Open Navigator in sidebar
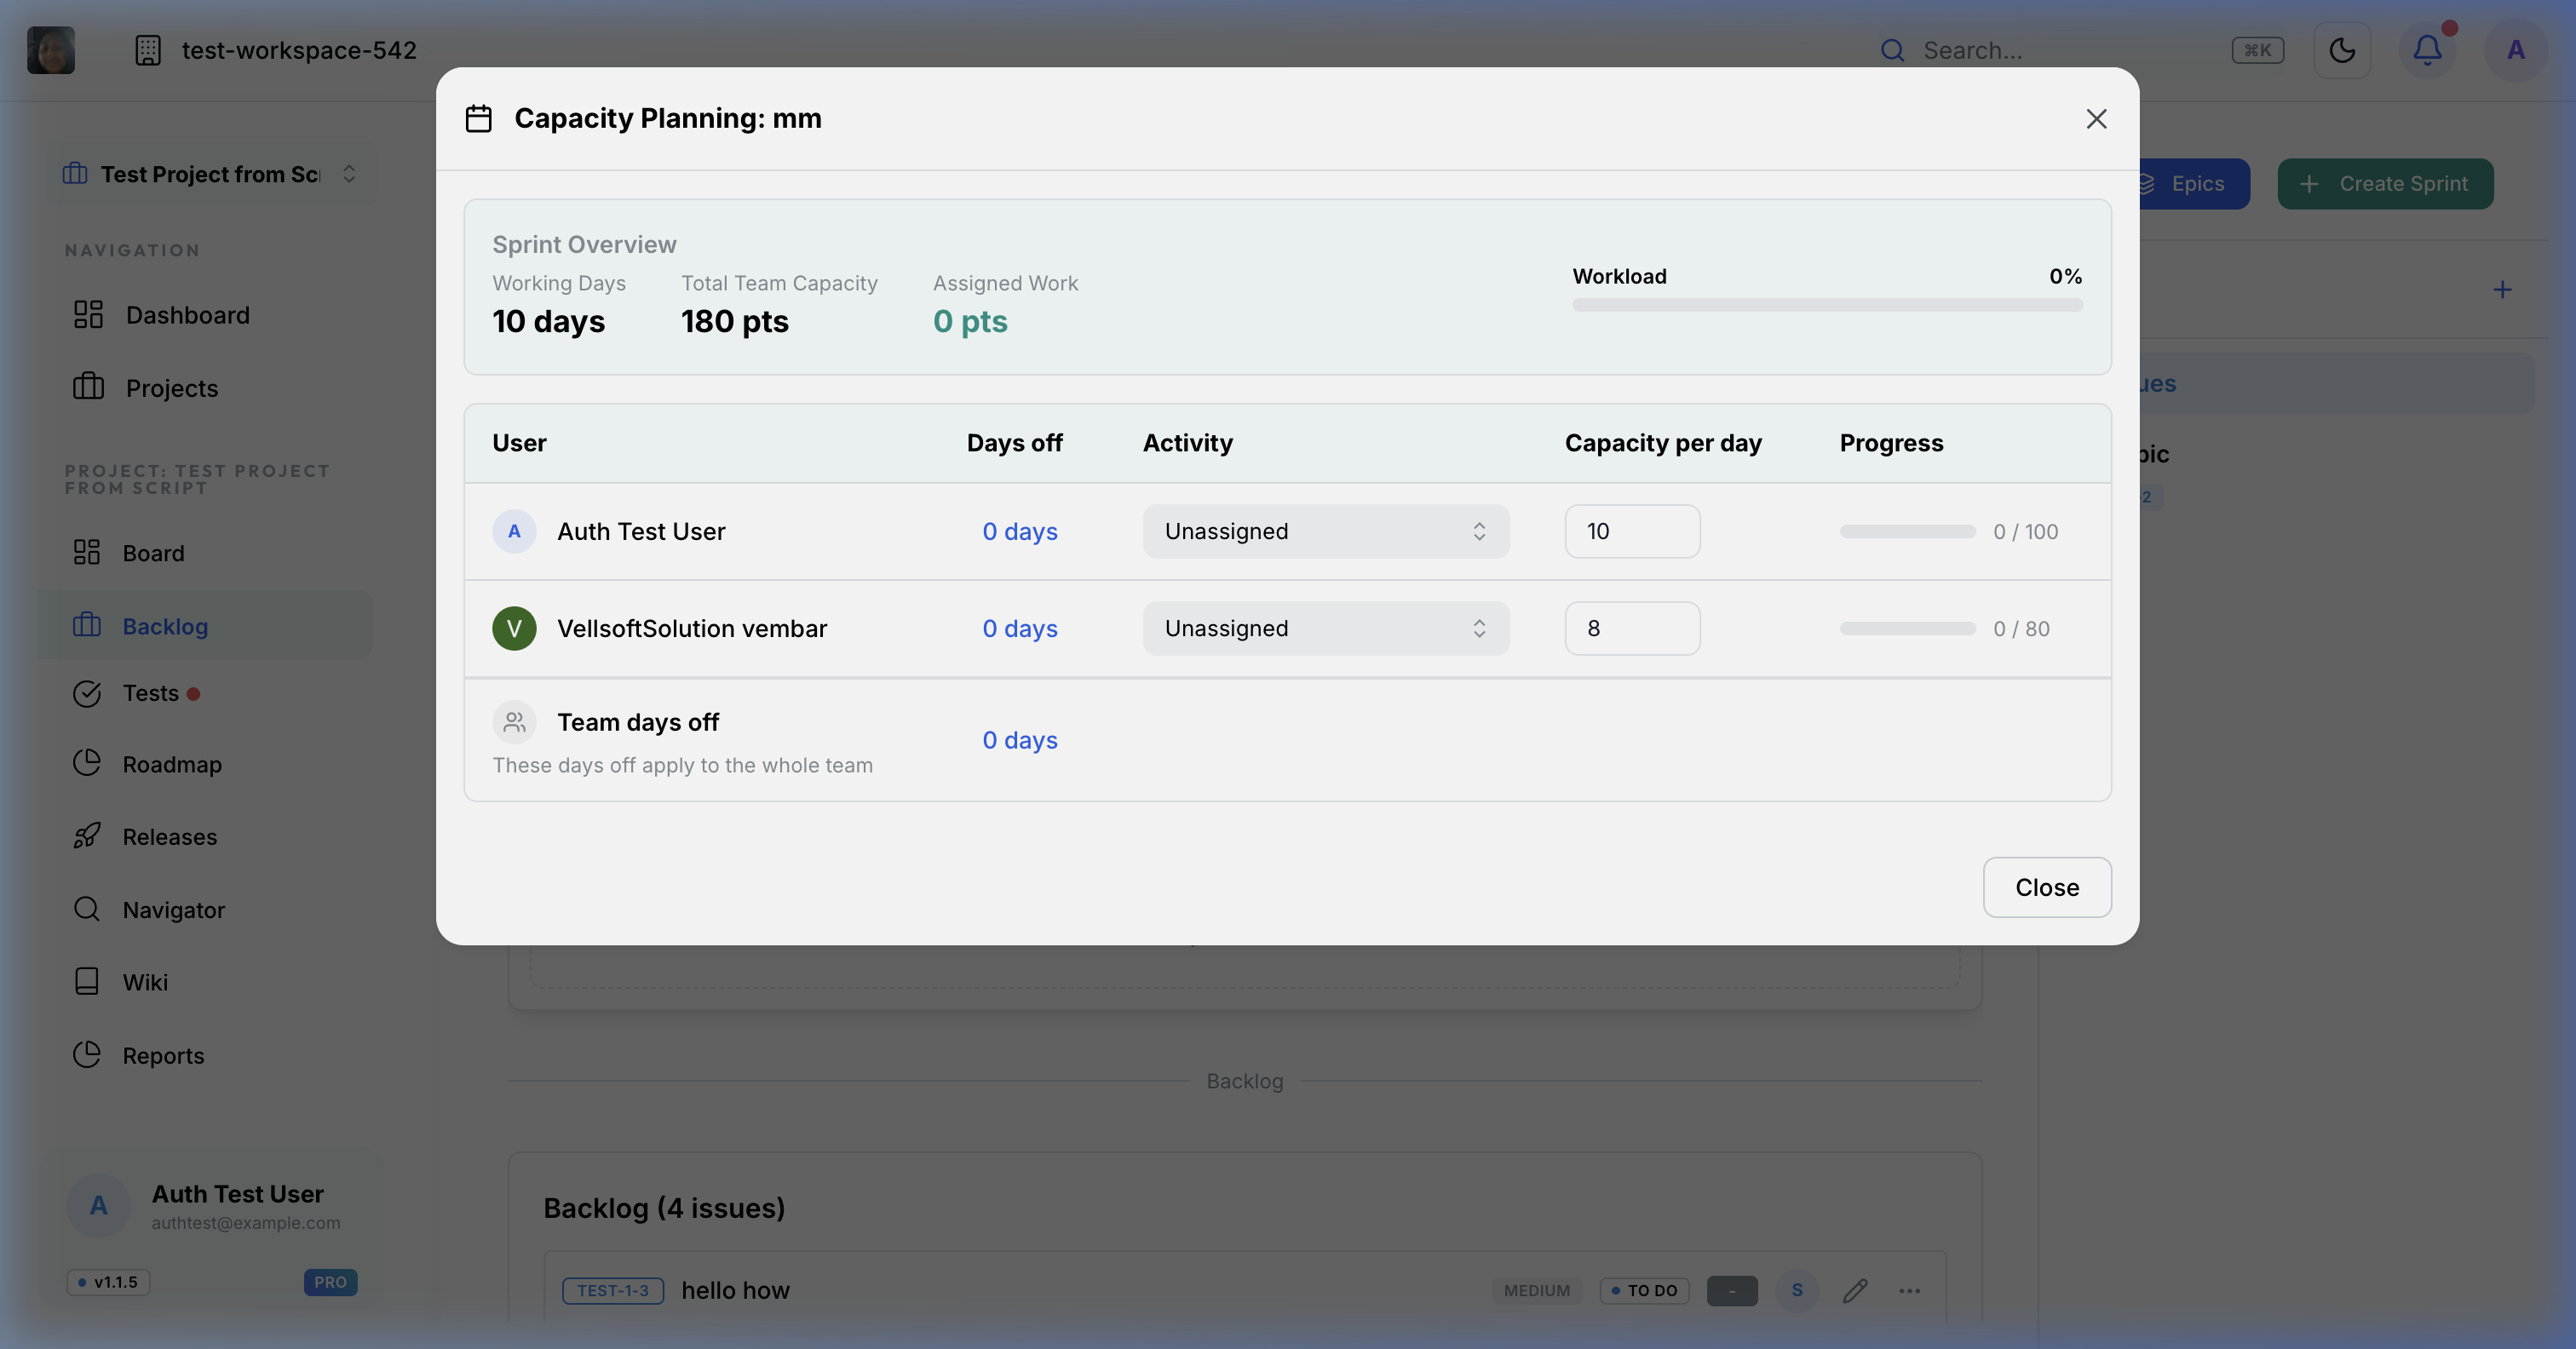This screenshot has height=1349, width=2576. pos(205,910)
